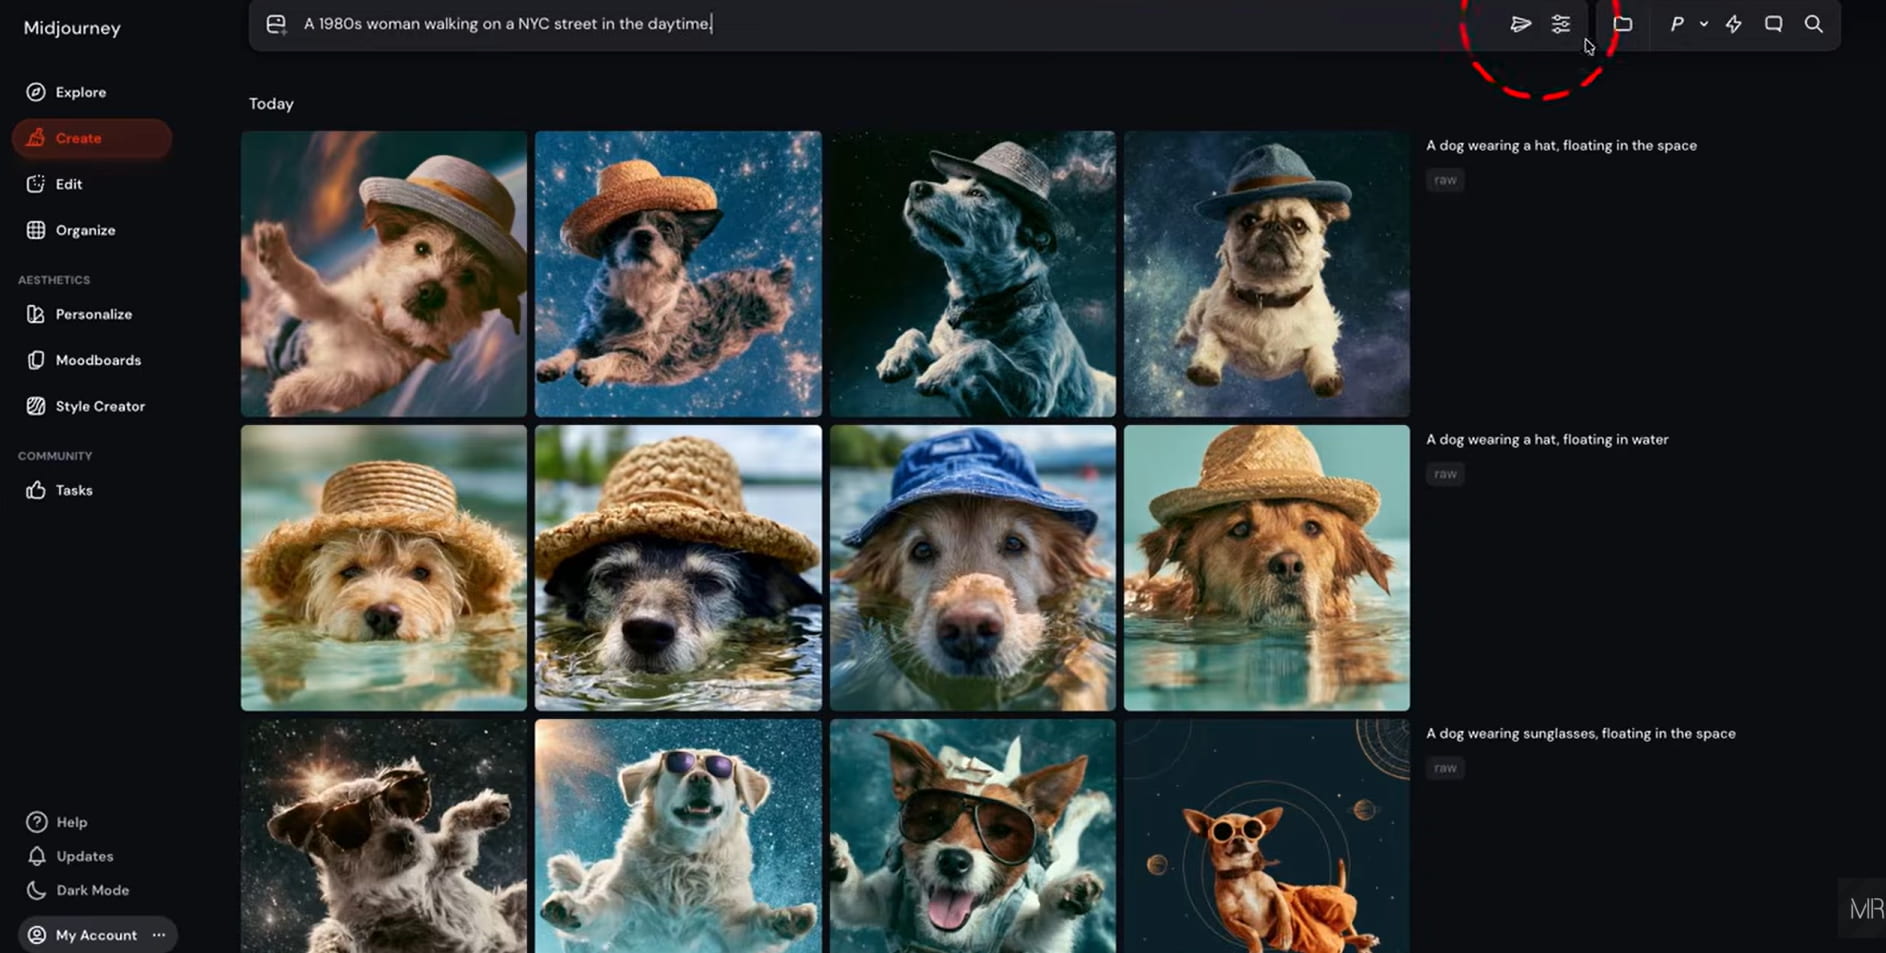The image size is (1886, 953).
Task: Click the compass icon beside Explore
Action: point(36,92)
